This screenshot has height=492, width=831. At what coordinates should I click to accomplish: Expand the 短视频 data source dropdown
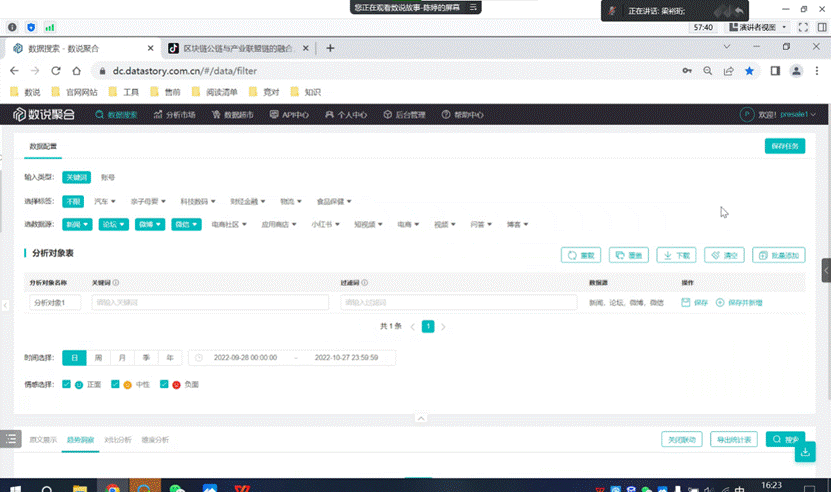(x=372, y=225)
